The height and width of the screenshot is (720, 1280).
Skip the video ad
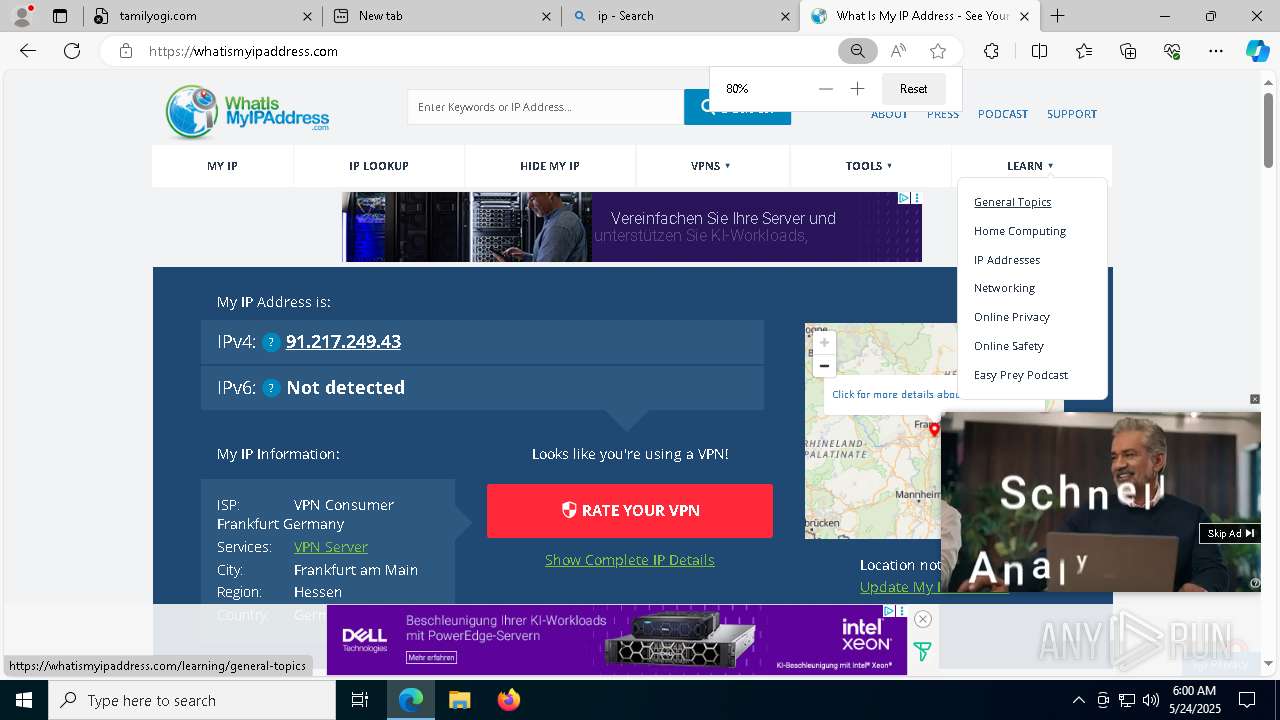tap(1229, 533)
